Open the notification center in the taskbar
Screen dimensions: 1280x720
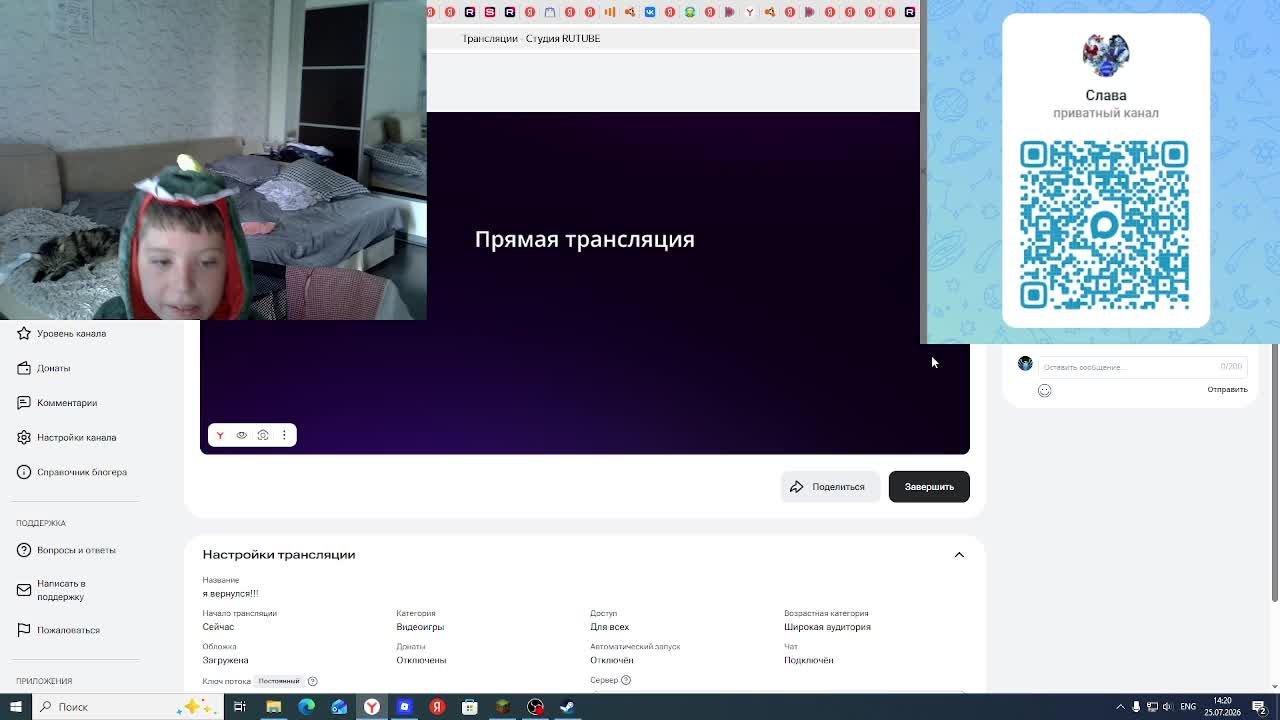click(1259, 707)
